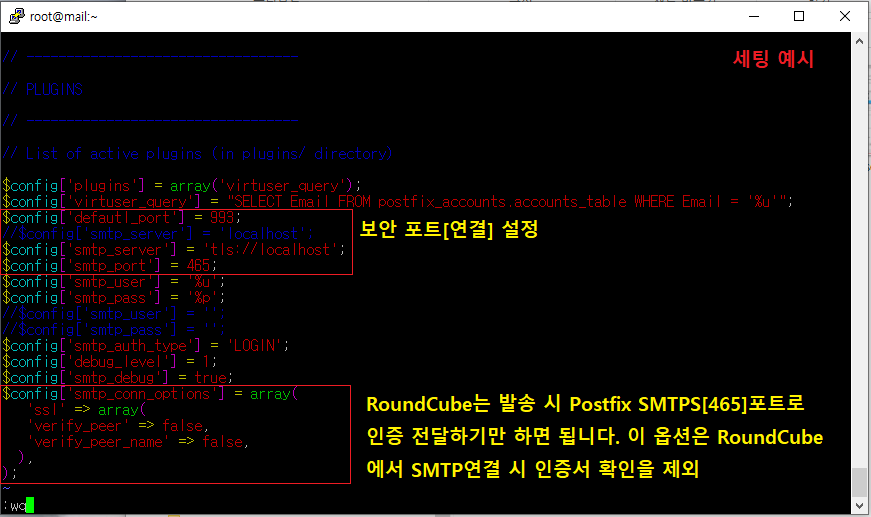Minimize the root@mail terminal window
This screenshot has height=517, width=871.
click(754, 16)
